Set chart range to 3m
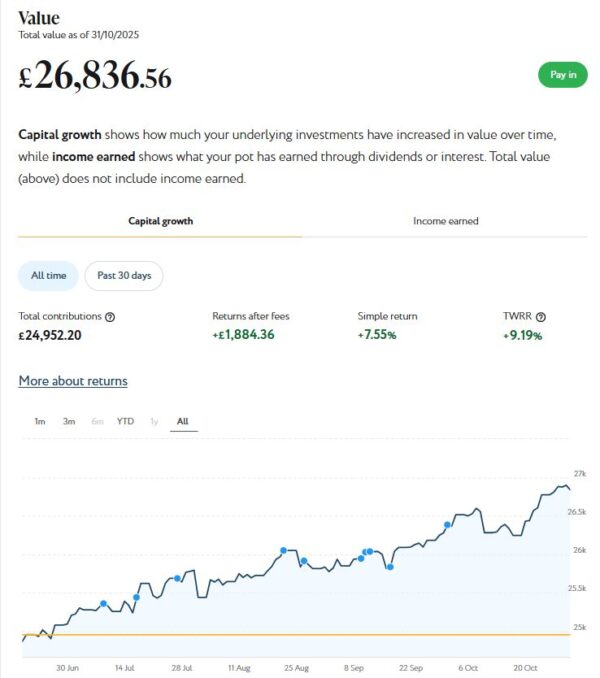Screen dimensions: 600x678 [69, 421]
